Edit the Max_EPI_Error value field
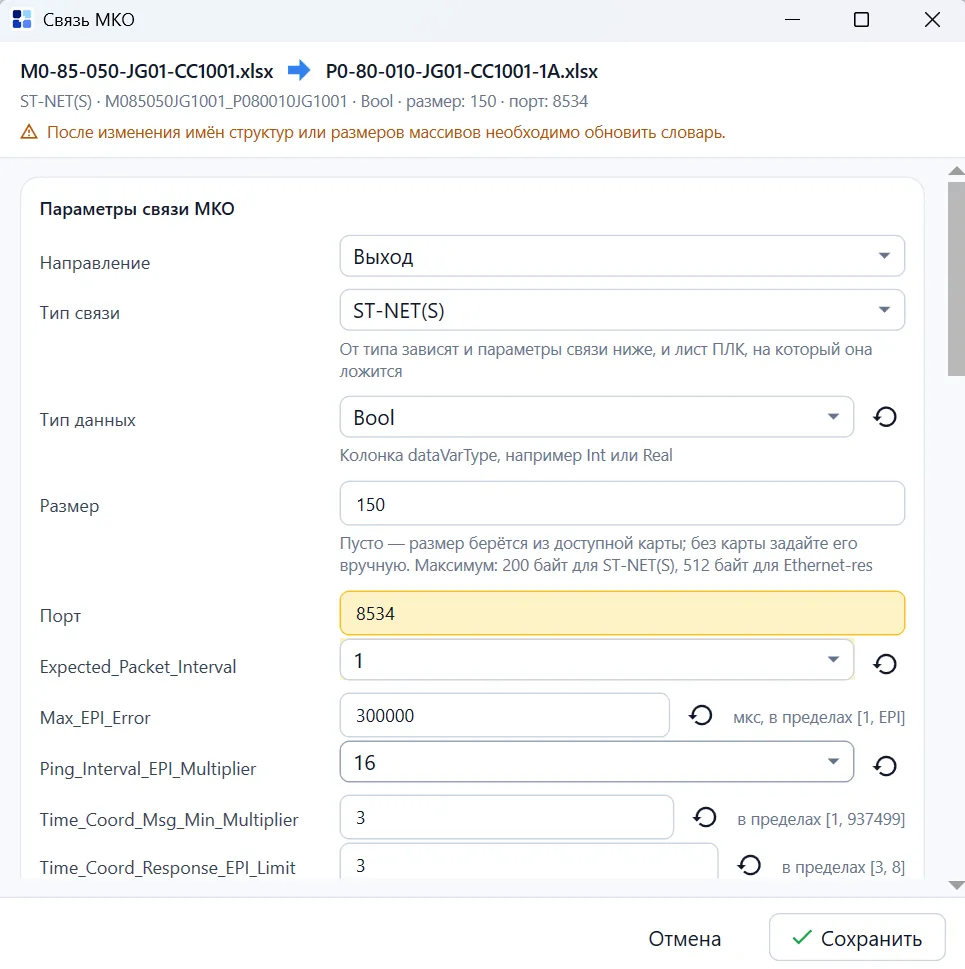Viewport: 965px width, 969px height. click(504, 716)
